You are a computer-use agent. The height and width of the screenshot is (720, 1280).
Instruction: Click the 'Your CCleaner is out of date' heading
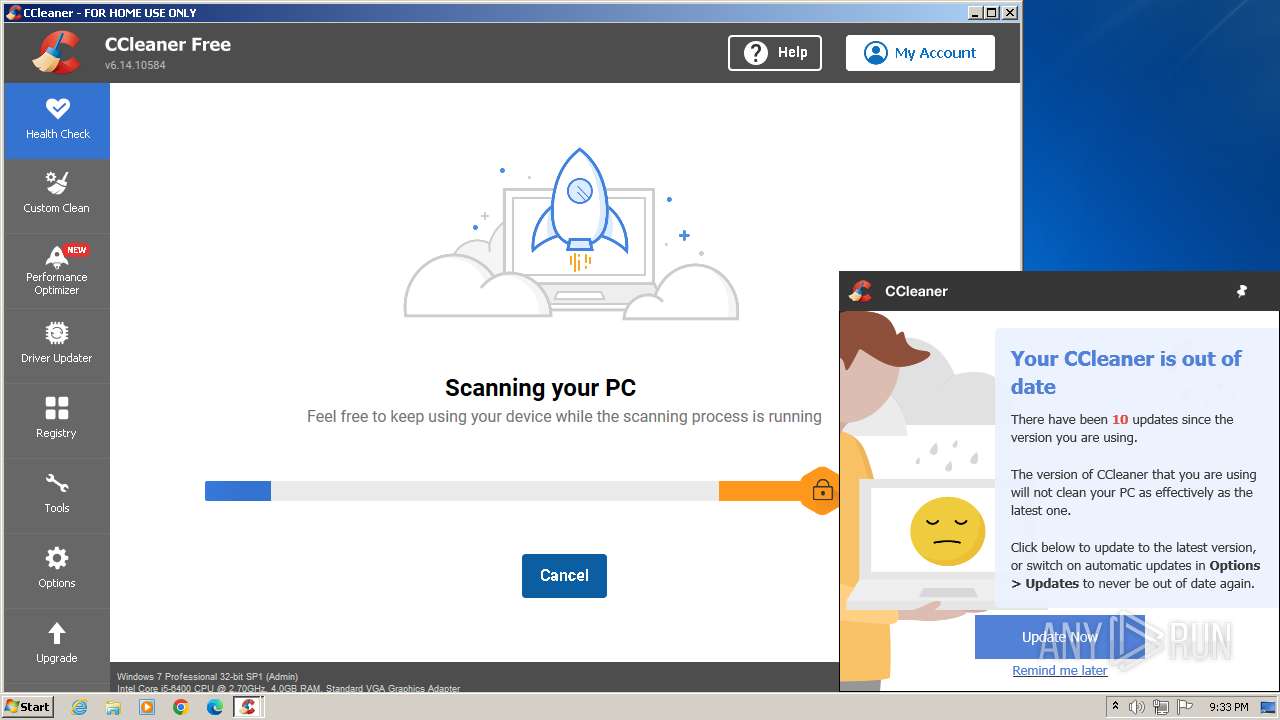coord(1126,373)
